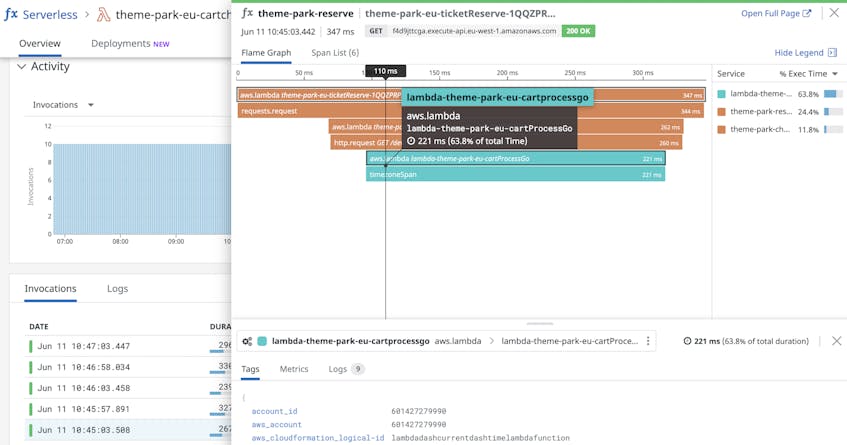Click the lambdadashcurrentdashtimelambdafunction tag value
This screenshot has height=445, width=847.
click(481, 438)
